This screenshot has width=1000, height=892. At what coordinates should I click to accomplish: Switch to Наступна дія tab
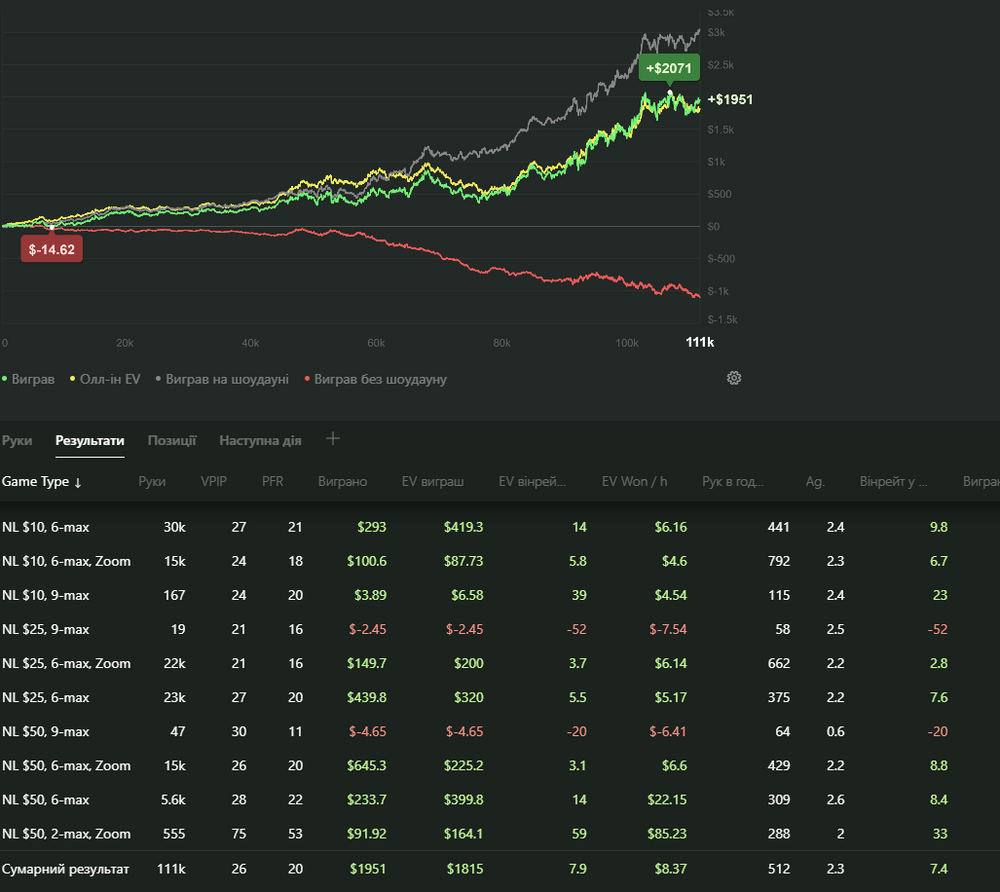pos(260,440)
